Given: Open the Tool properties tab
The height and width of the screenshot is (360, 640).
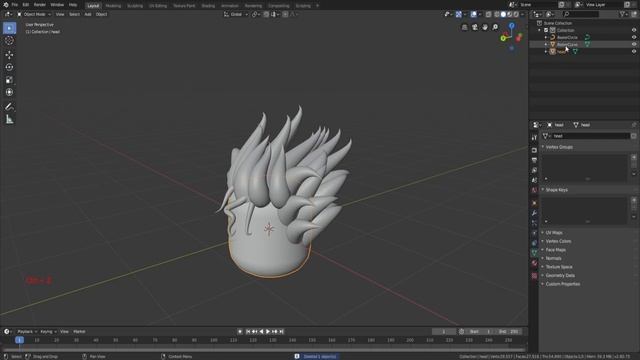Looking at the screenshot, I should point(534,138).
